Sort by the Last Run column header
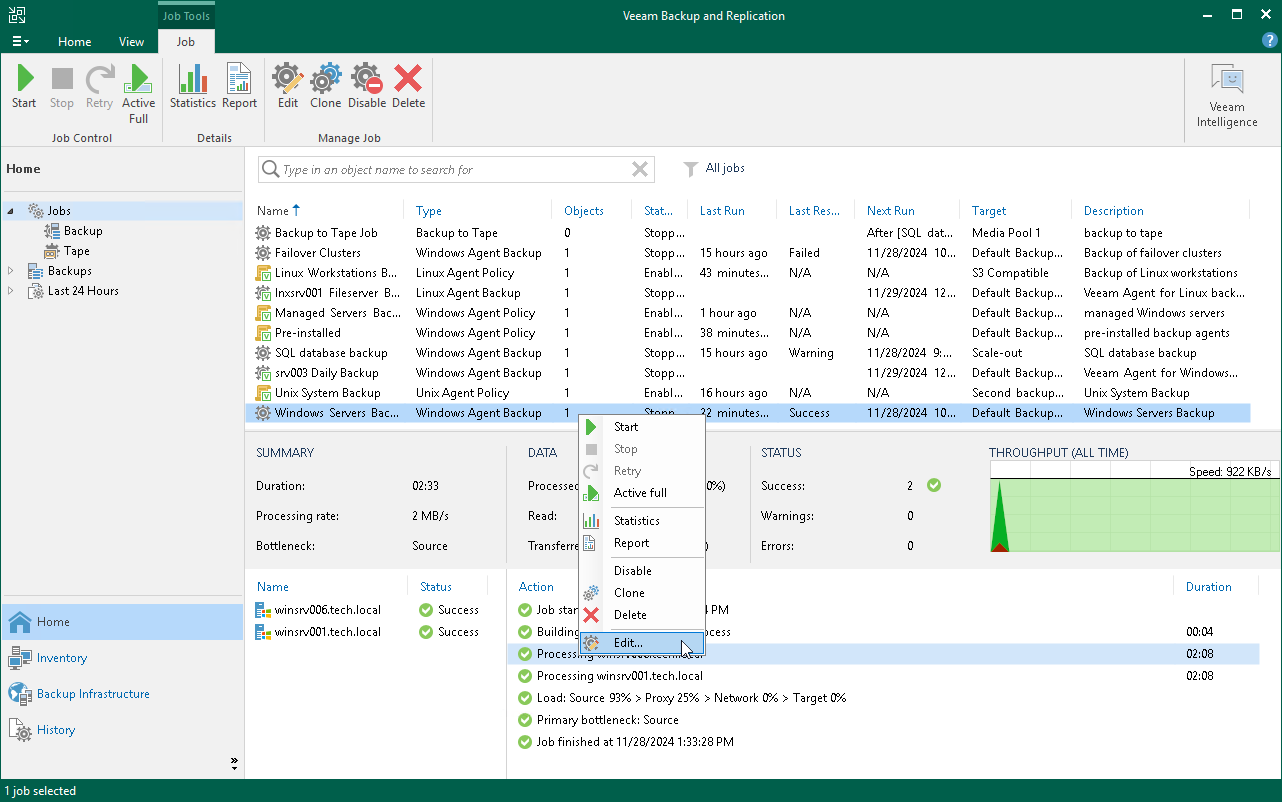 coord(722,211)
